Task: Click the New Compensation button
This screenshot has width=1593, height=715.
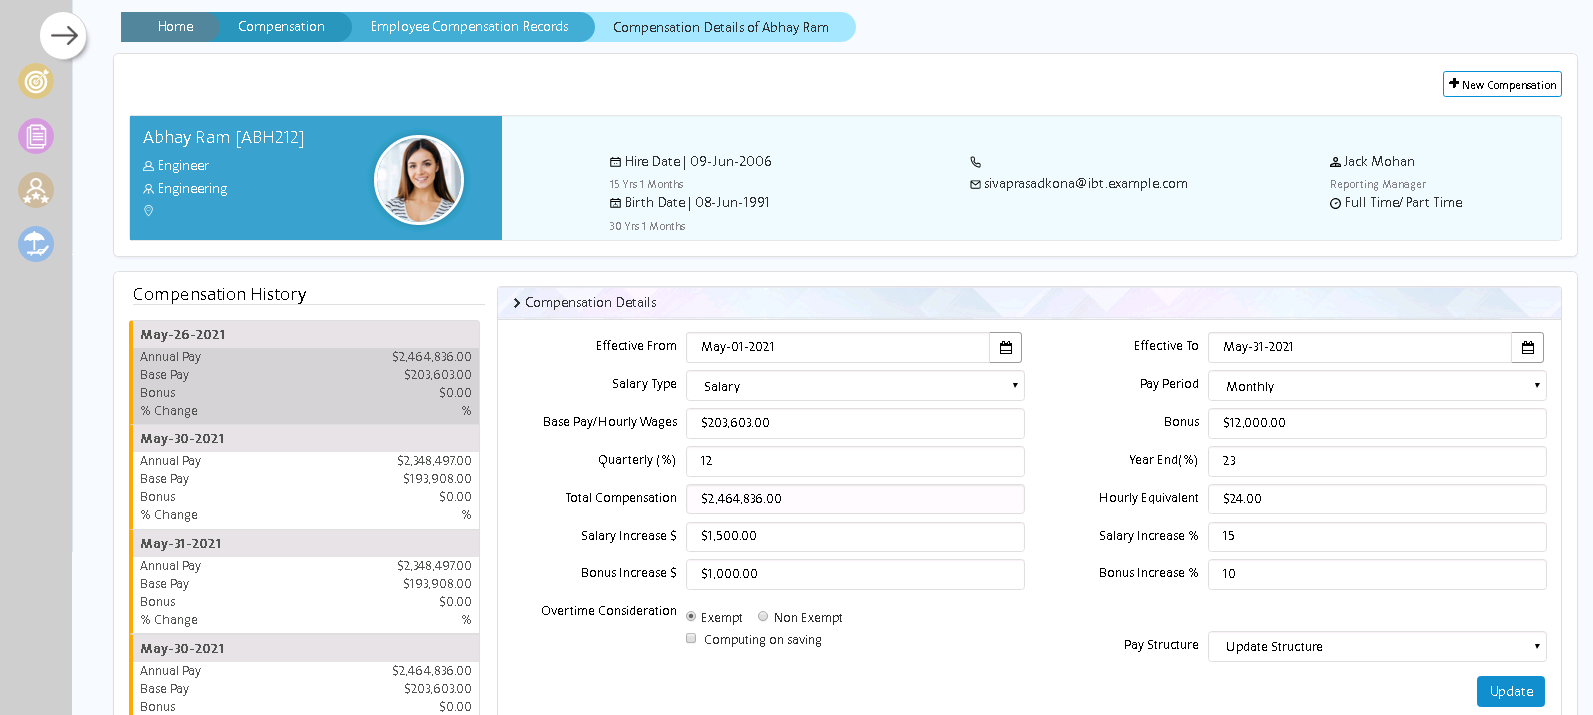Action: [x=1502, y=85]
